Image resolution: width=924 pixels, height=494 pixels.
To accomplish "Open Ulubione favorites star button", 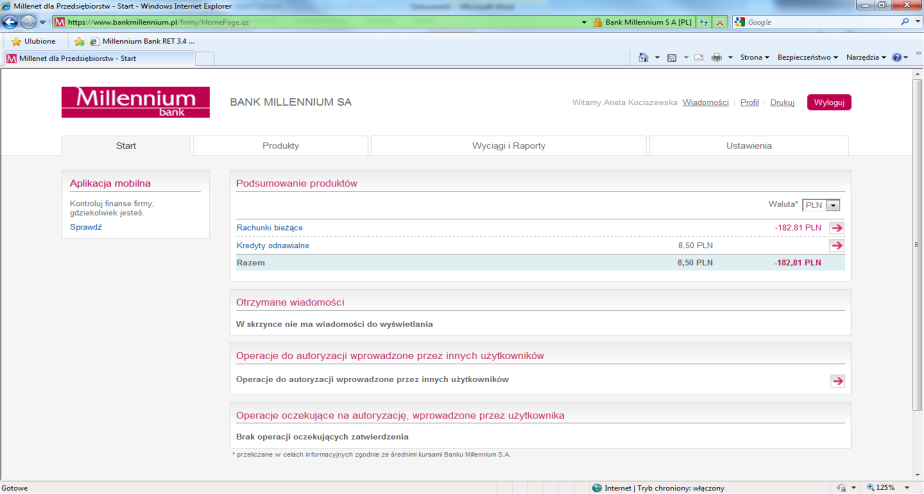I will [34, 41].
